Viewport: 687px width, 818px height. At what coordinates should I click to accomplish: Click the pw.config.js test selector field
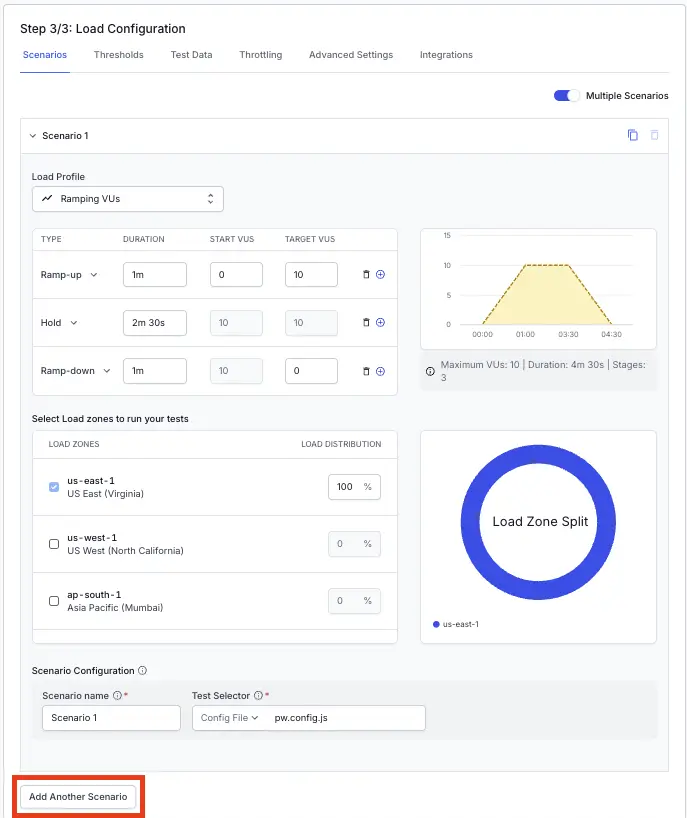(x=346, y=718)
